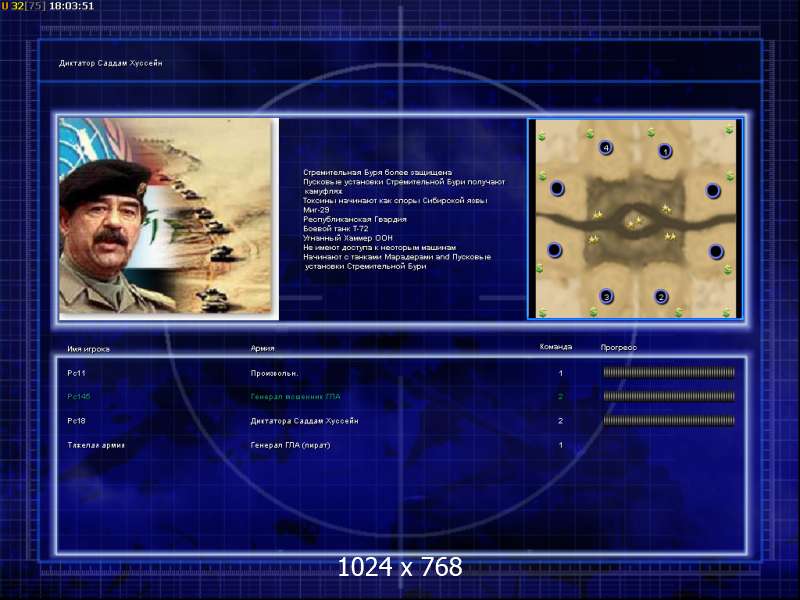Click the Saddam Hussein general portrait image
800x600 pixels.
[169, 219]
